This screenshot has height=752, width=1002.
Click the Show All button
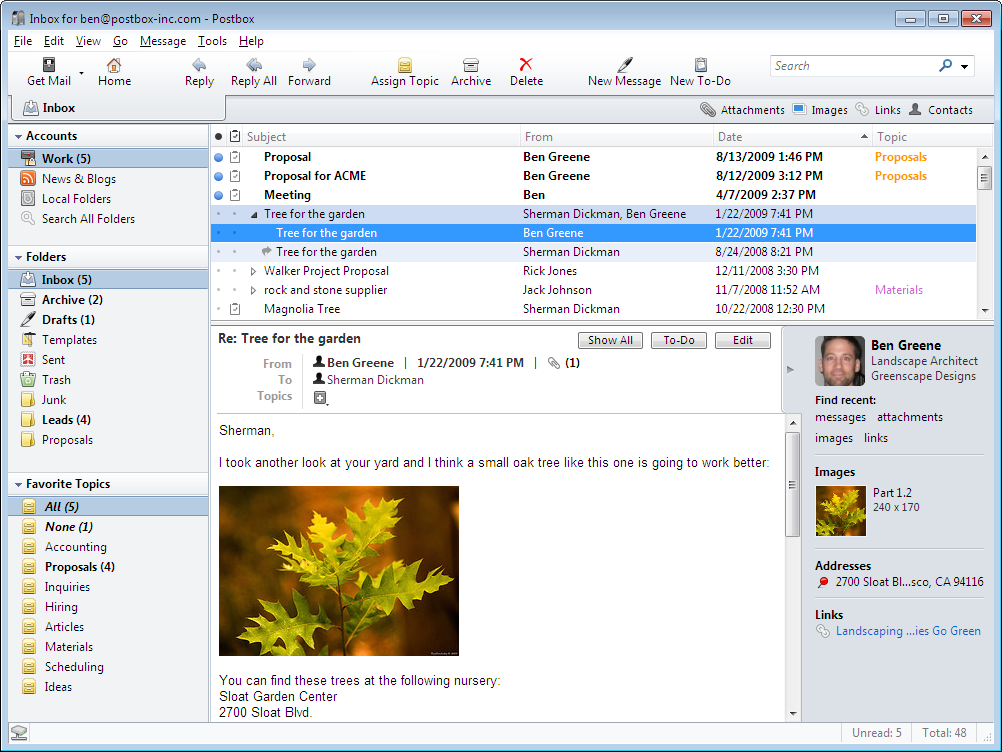(x=610, y=341)
